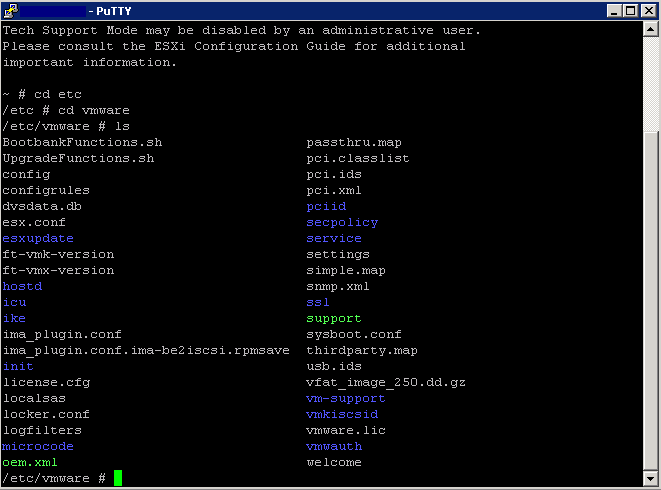Click the passthru.map file name
The width and height of the screenshot is (661, 490).
(354, 143)
